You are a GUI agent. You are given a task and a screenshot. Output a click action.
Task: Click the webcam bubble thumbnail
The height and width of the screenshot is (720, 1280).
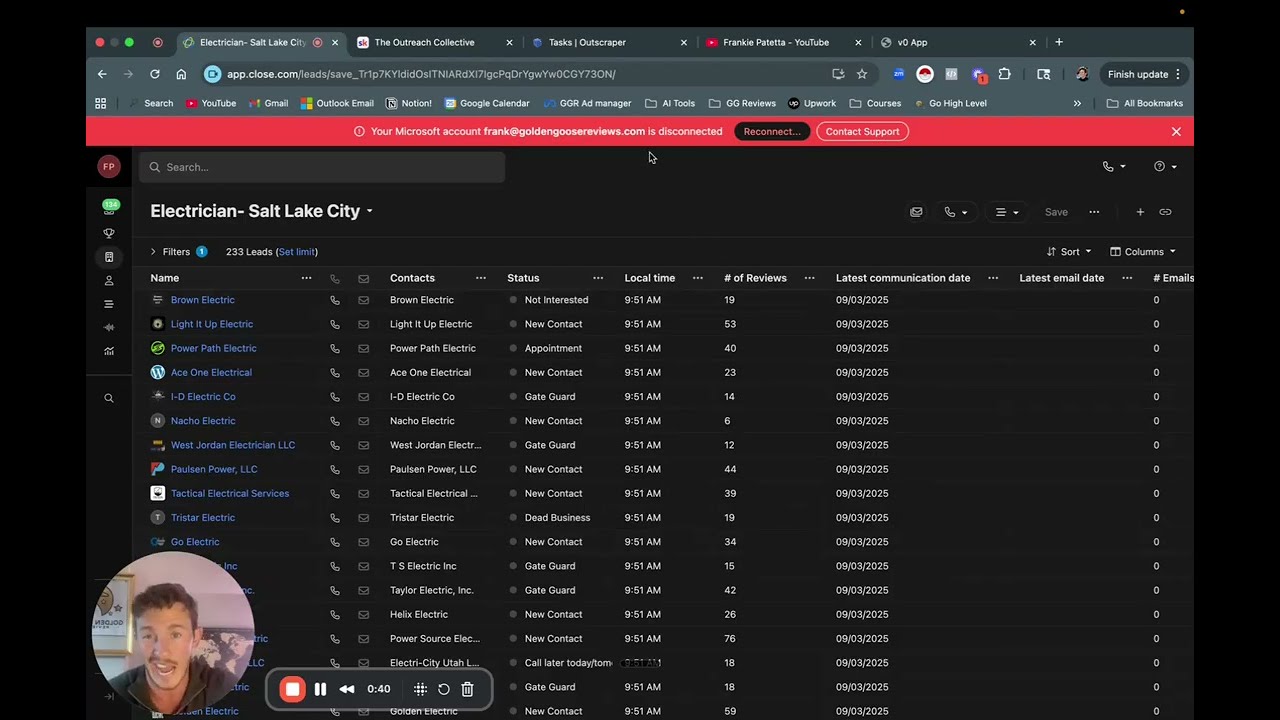coord(173,633)
